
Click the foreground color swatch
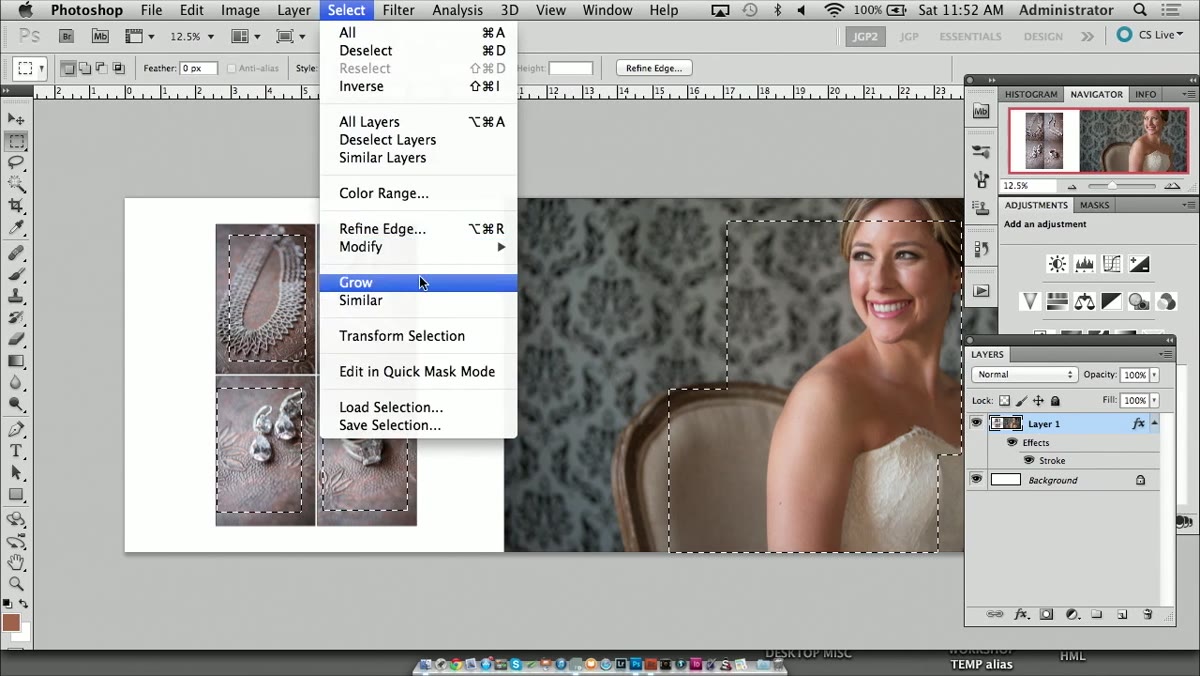point(11,622)
